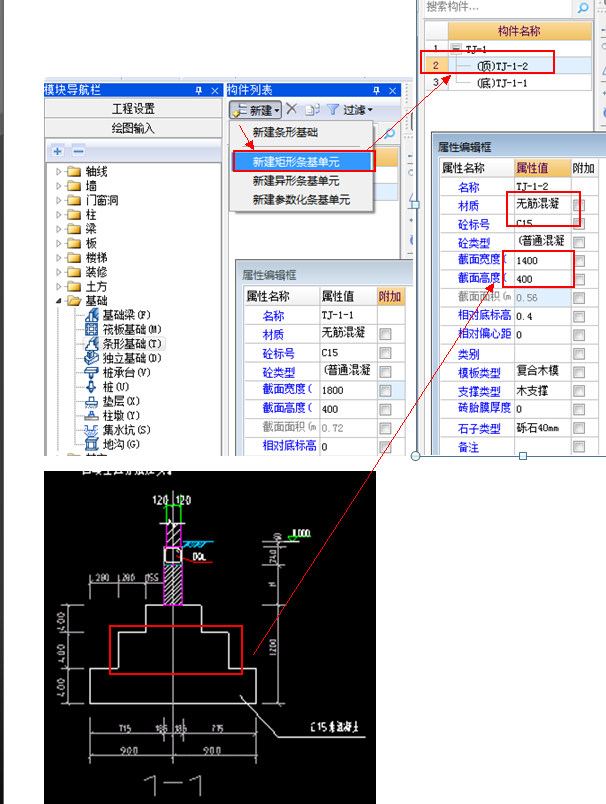Image resolution: width=606 pixels, height=804 pixels.
Task: Click the copy component icon in 构件列表 toolbar
Action: pyautogui.click(x=312, y=109)
